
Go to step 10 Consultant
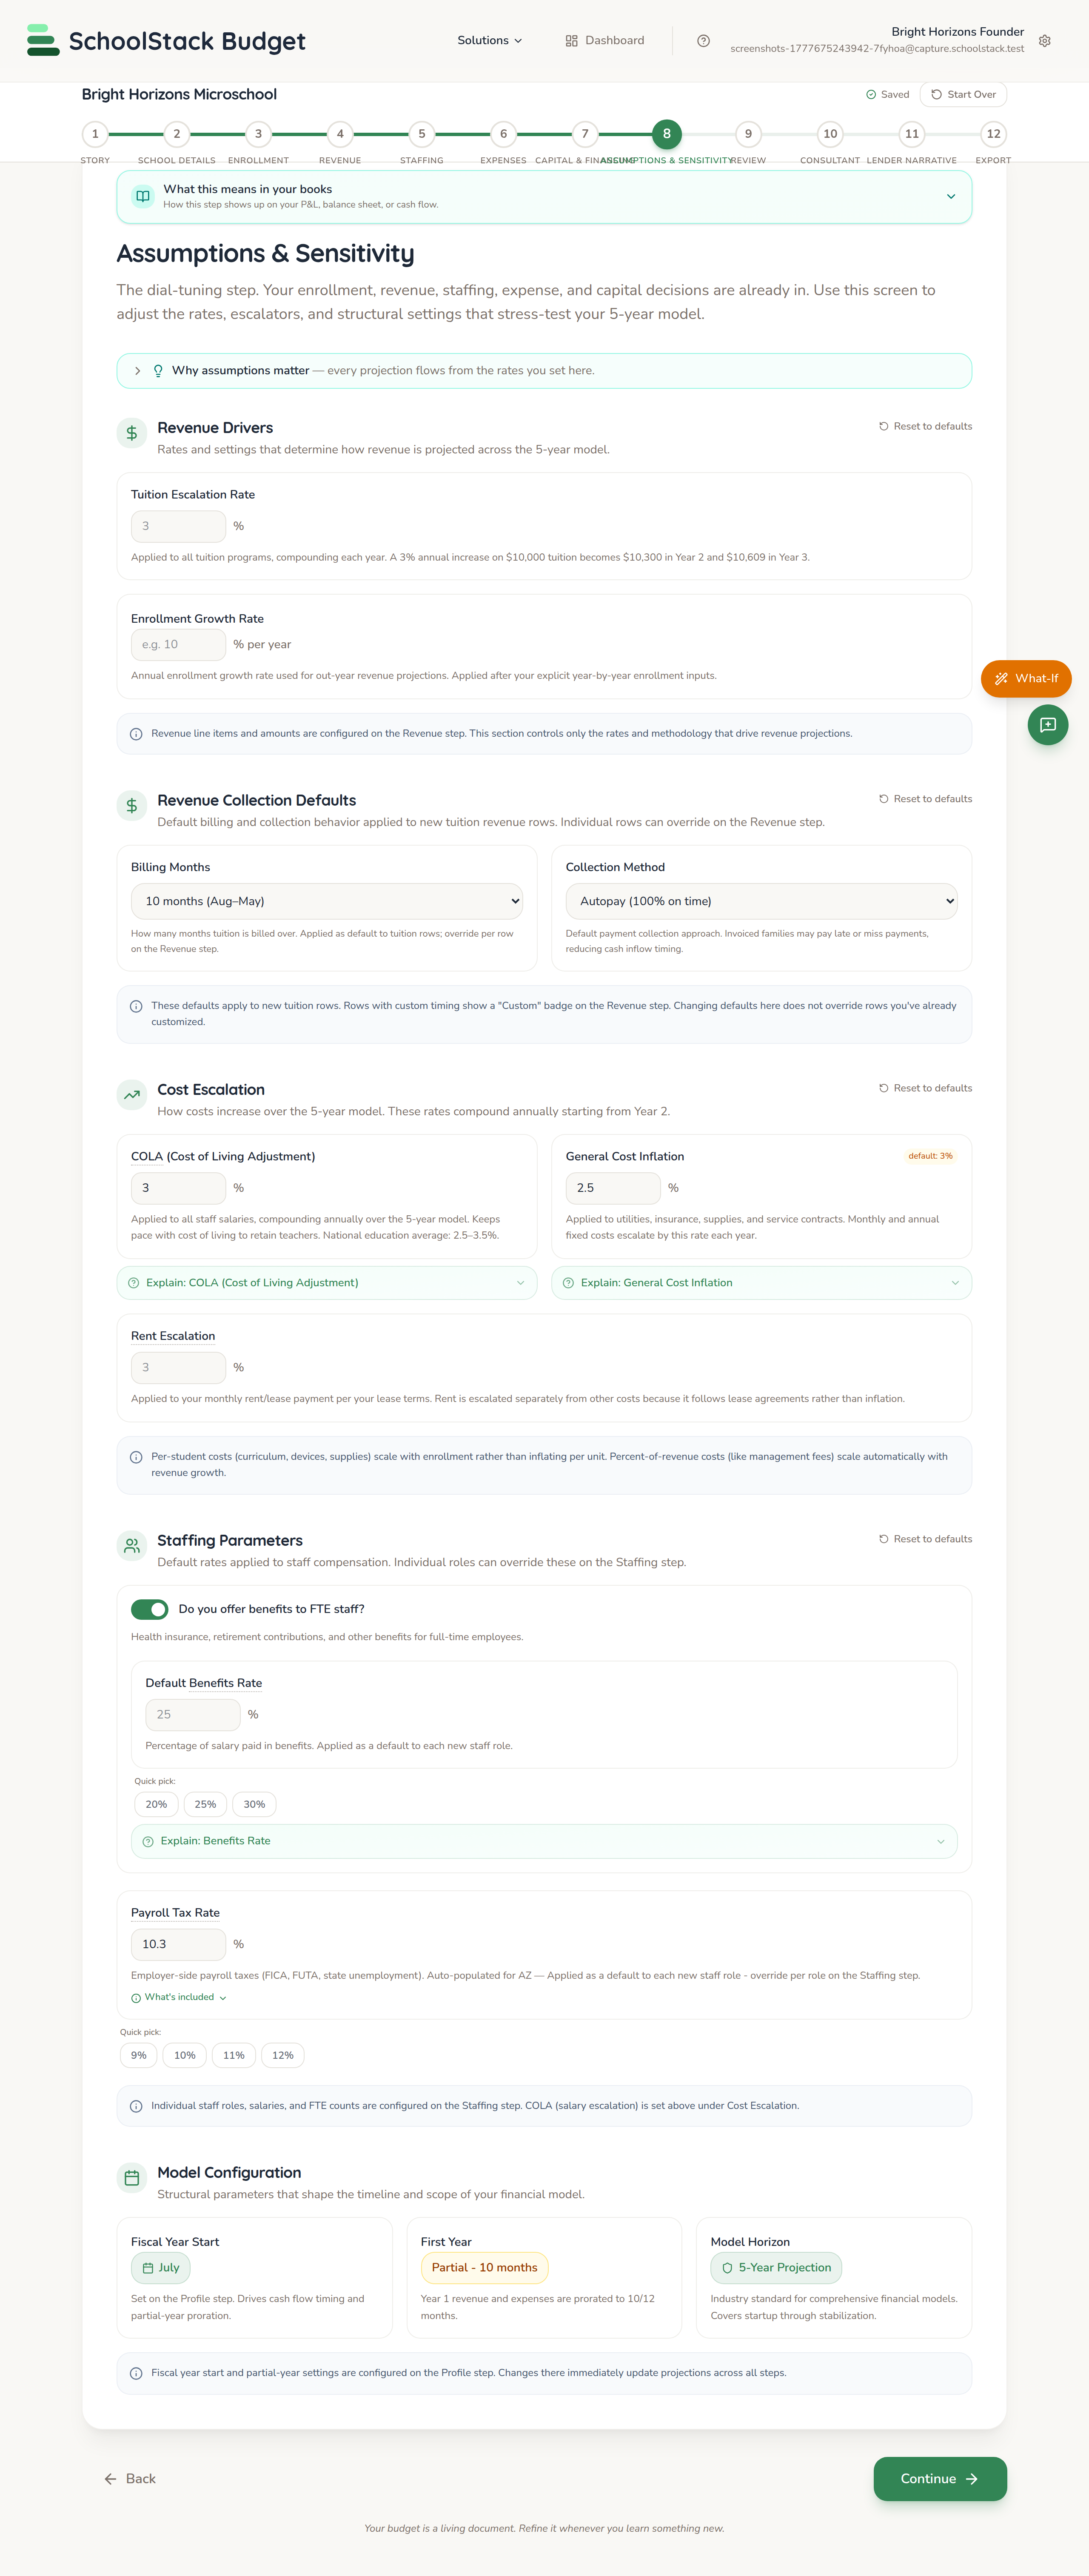pos(830,134)
